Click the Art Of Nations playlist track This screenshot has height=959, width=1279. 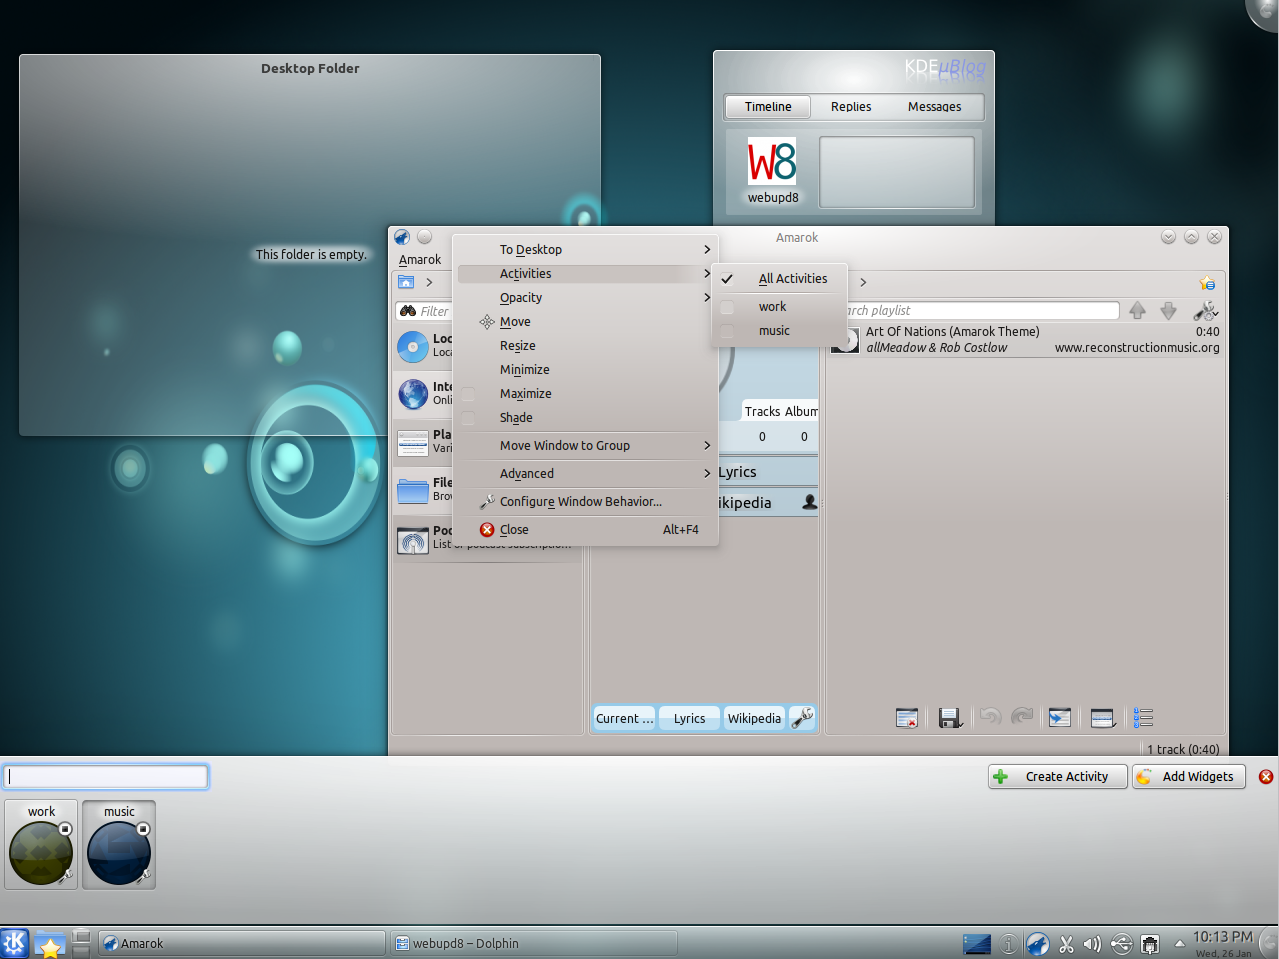pos(1025,340)
